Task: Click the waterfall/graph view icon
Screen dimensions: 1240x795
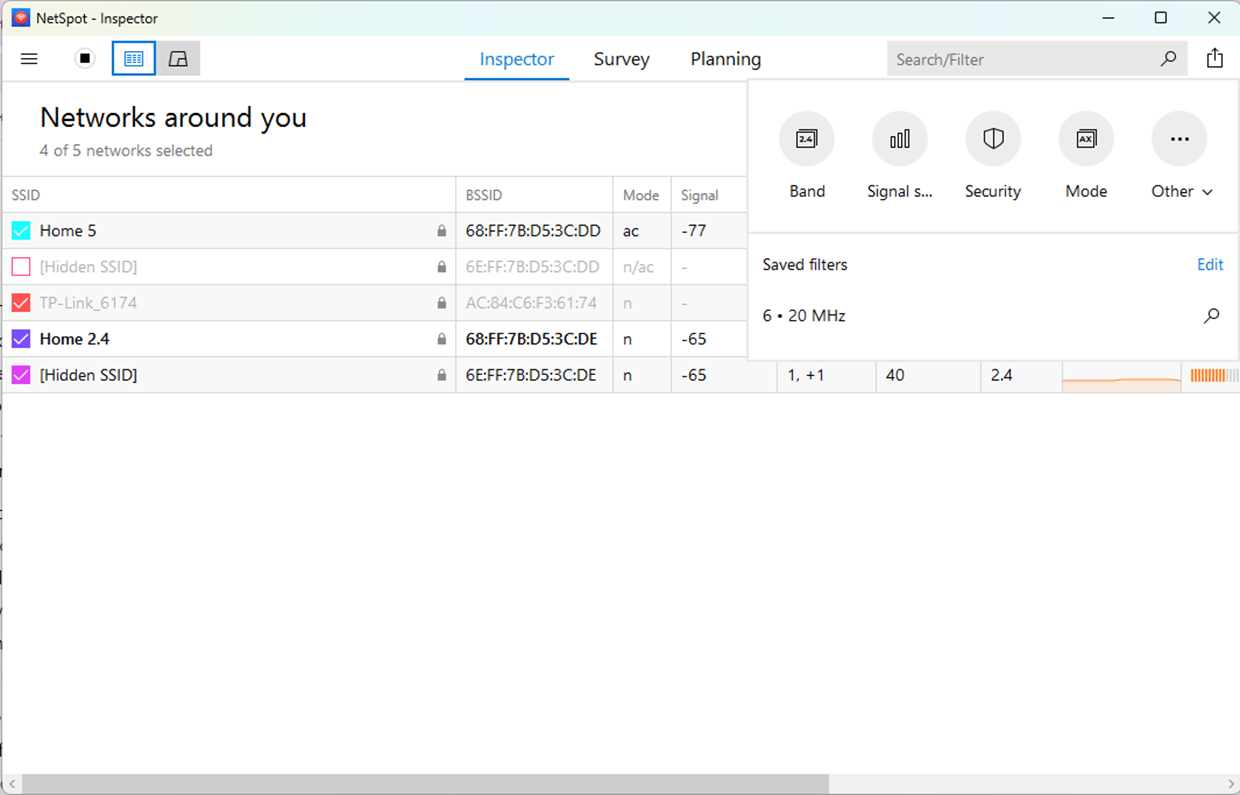Action: pyautogui.click(x=178, y=58)
